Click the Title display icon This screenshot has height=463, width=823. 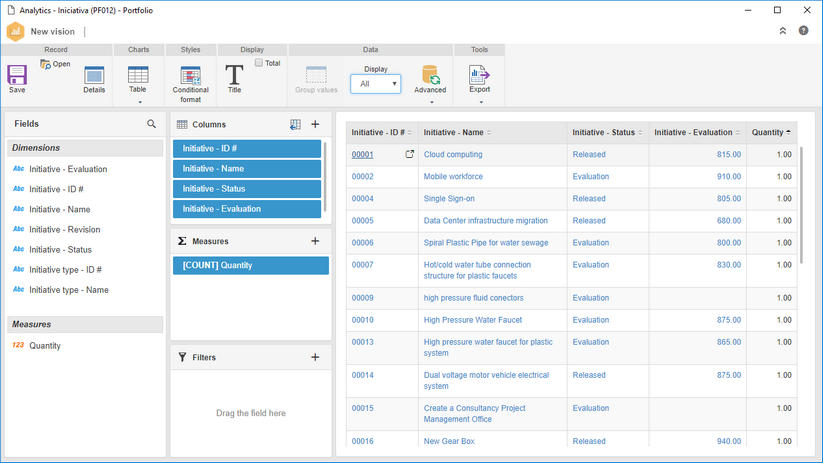[x=234, y=75]
